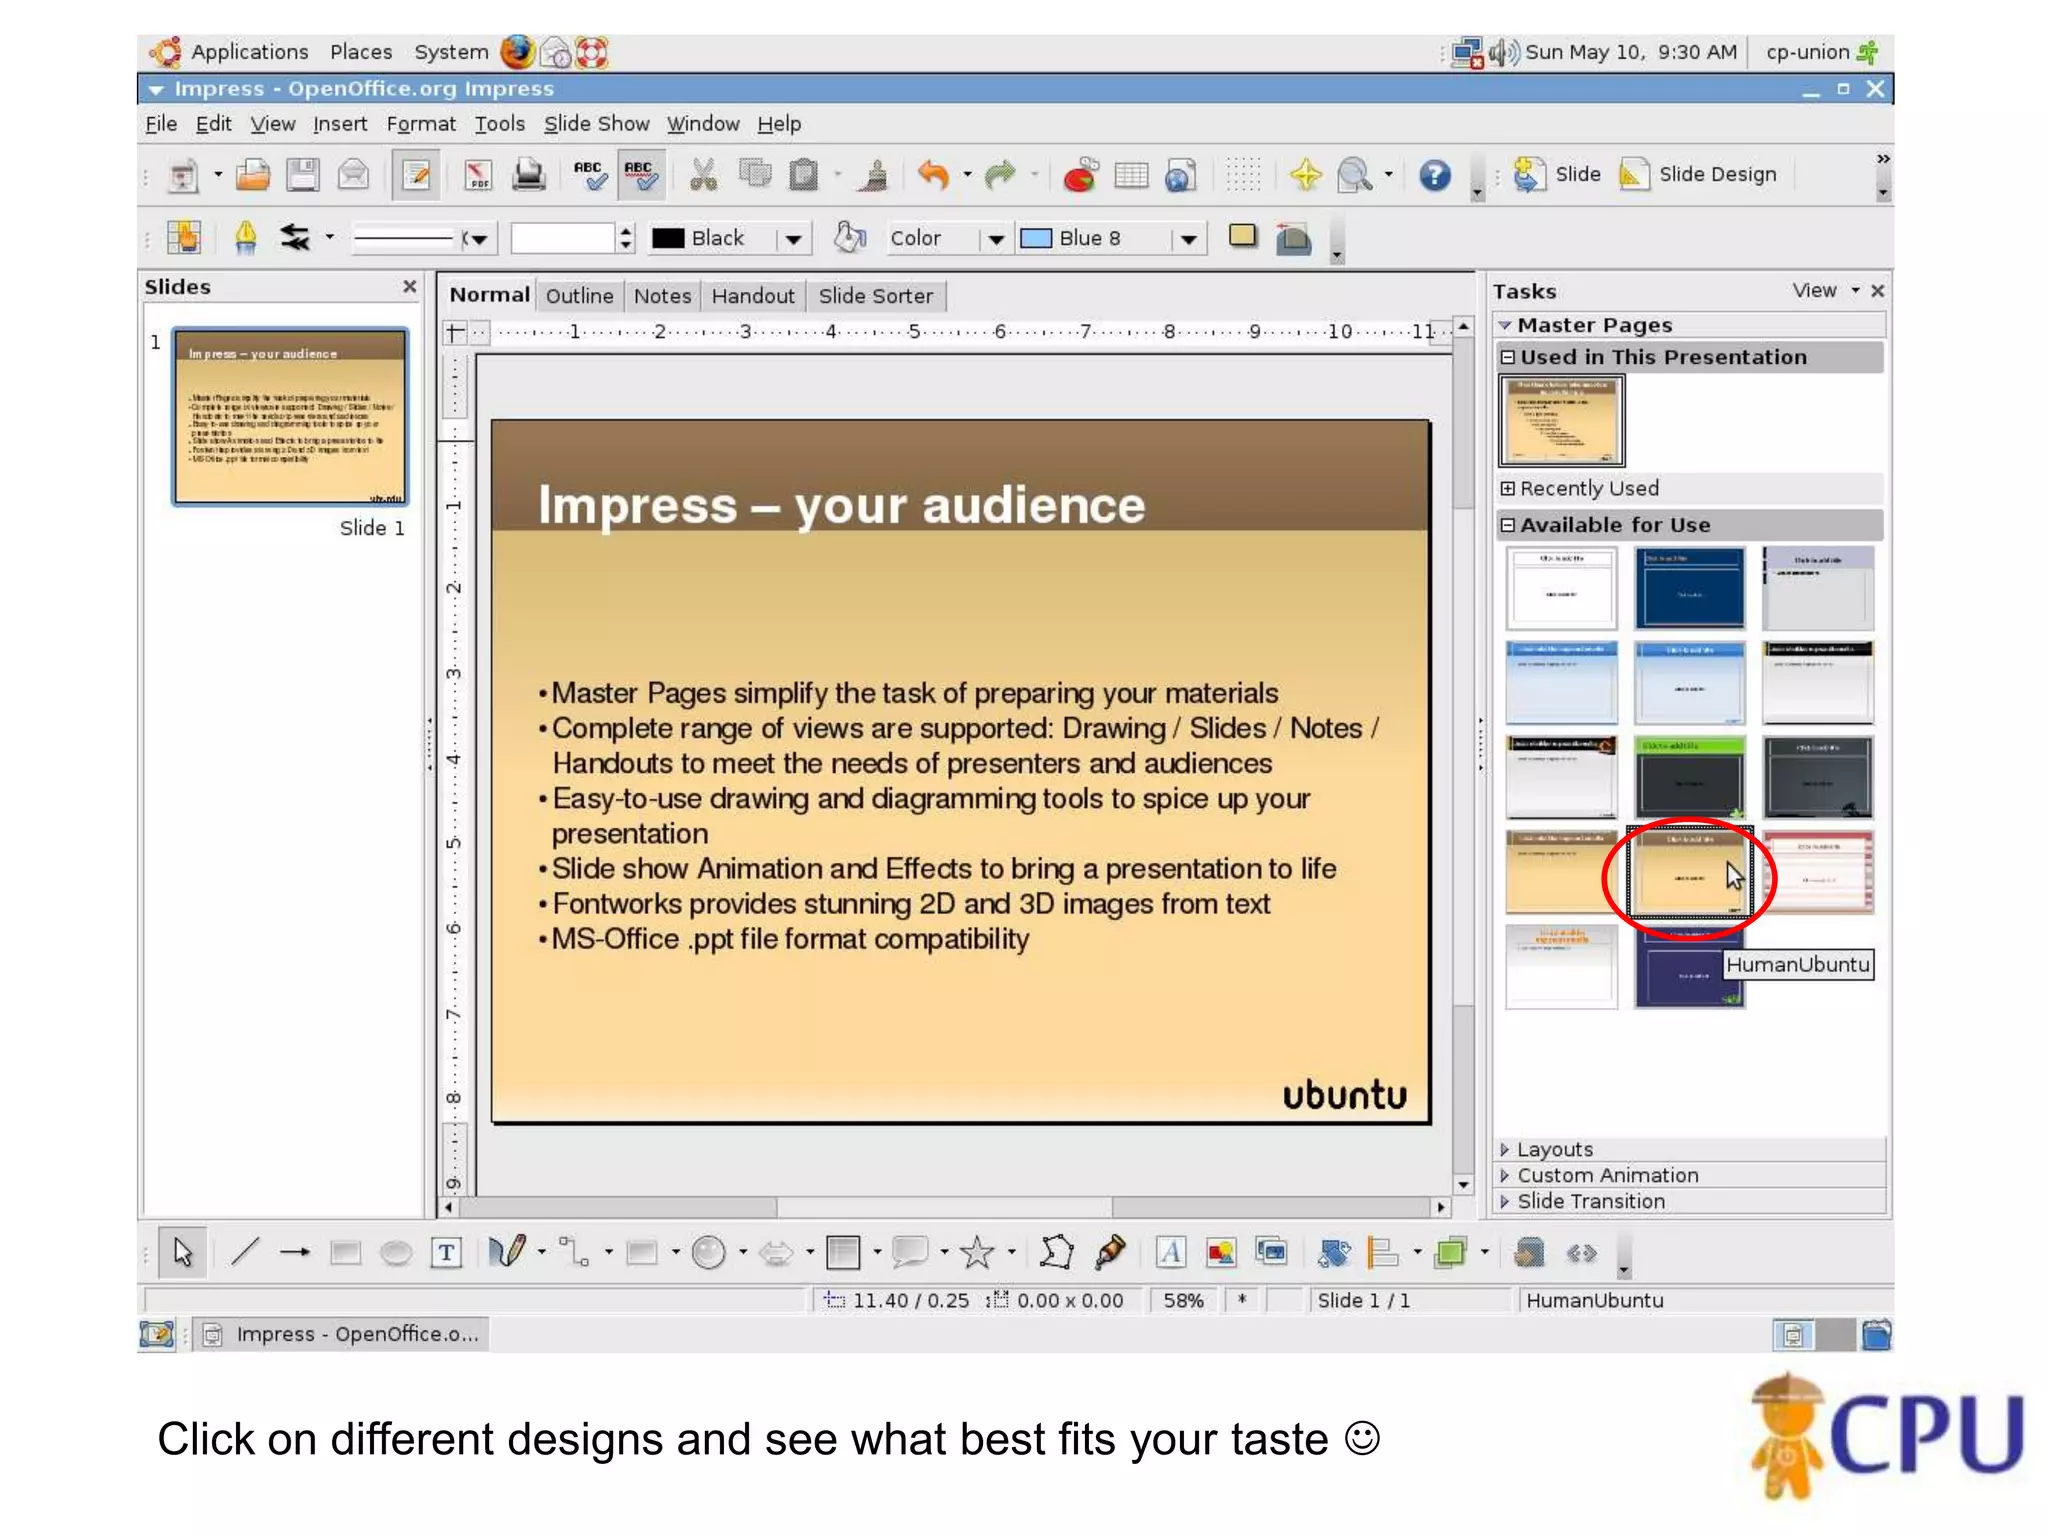The height and width of the screenshot is (1536, 2048).
Task: Select the green header master page thumbnail
Action: pos(1690,777)
